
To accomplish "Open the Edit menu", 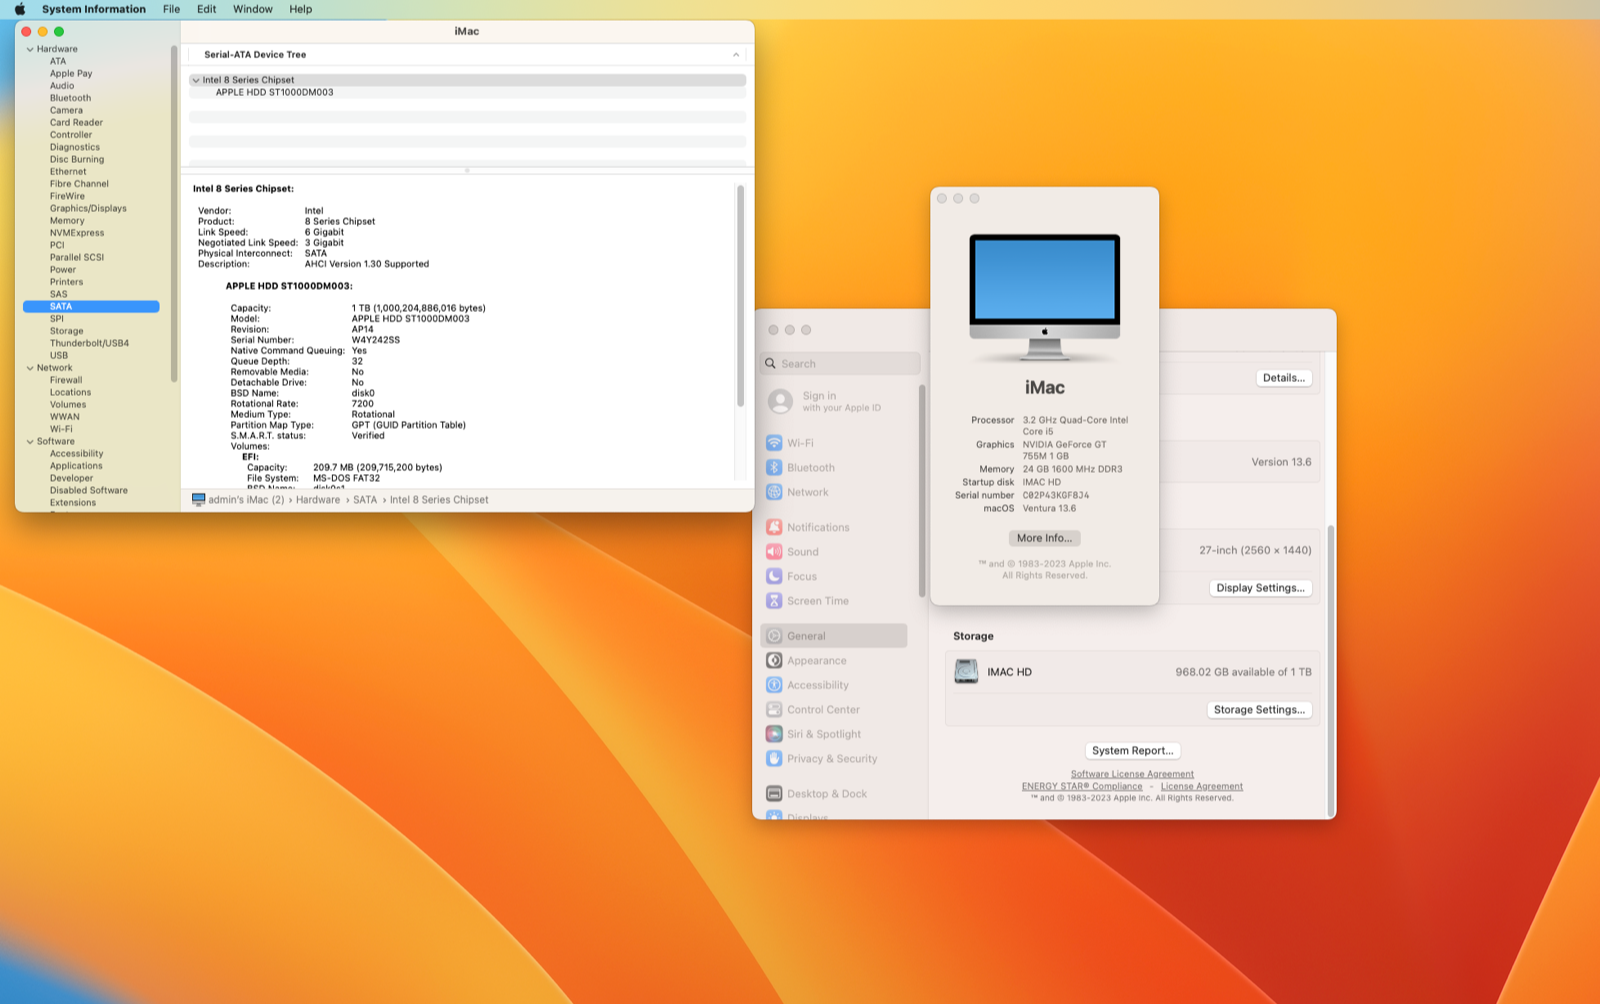I will [207, 9].
